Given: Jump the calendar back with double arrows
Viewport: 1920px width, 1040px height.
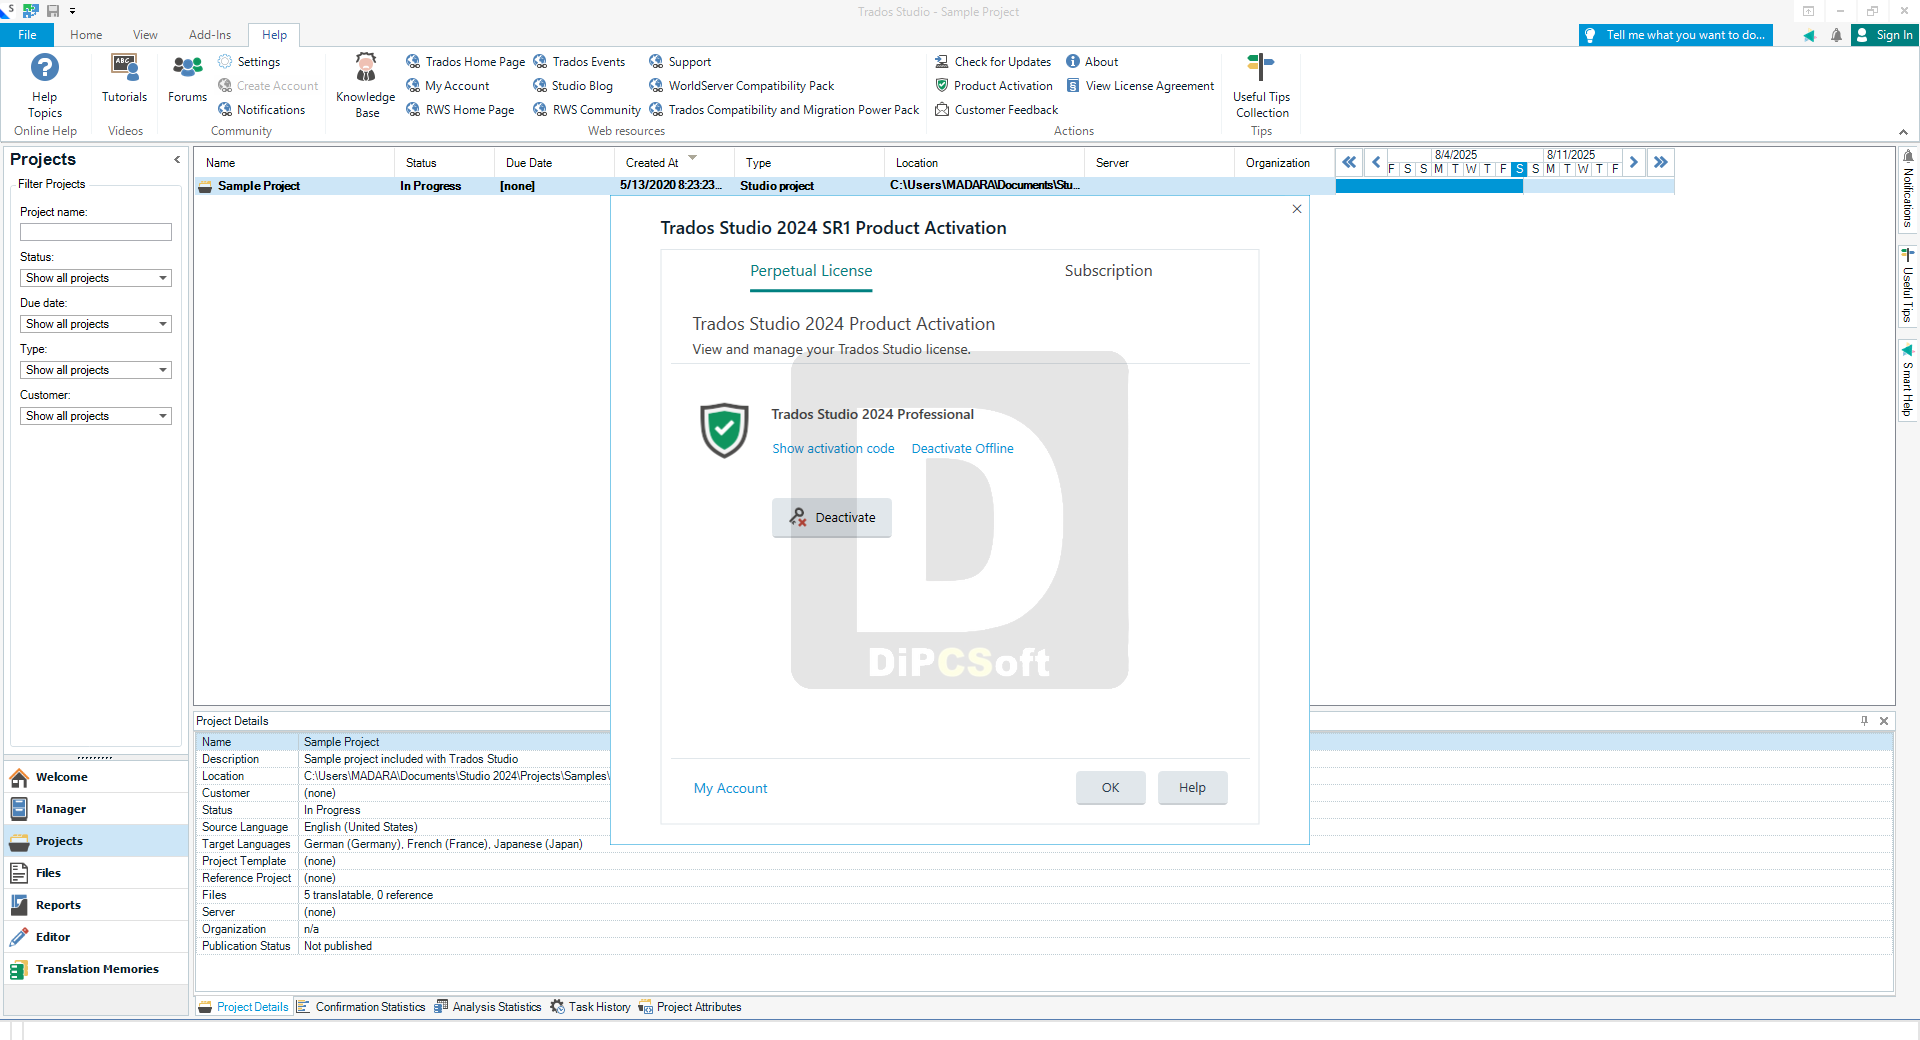Looking at the screenshot, I should coord(1349,162).
